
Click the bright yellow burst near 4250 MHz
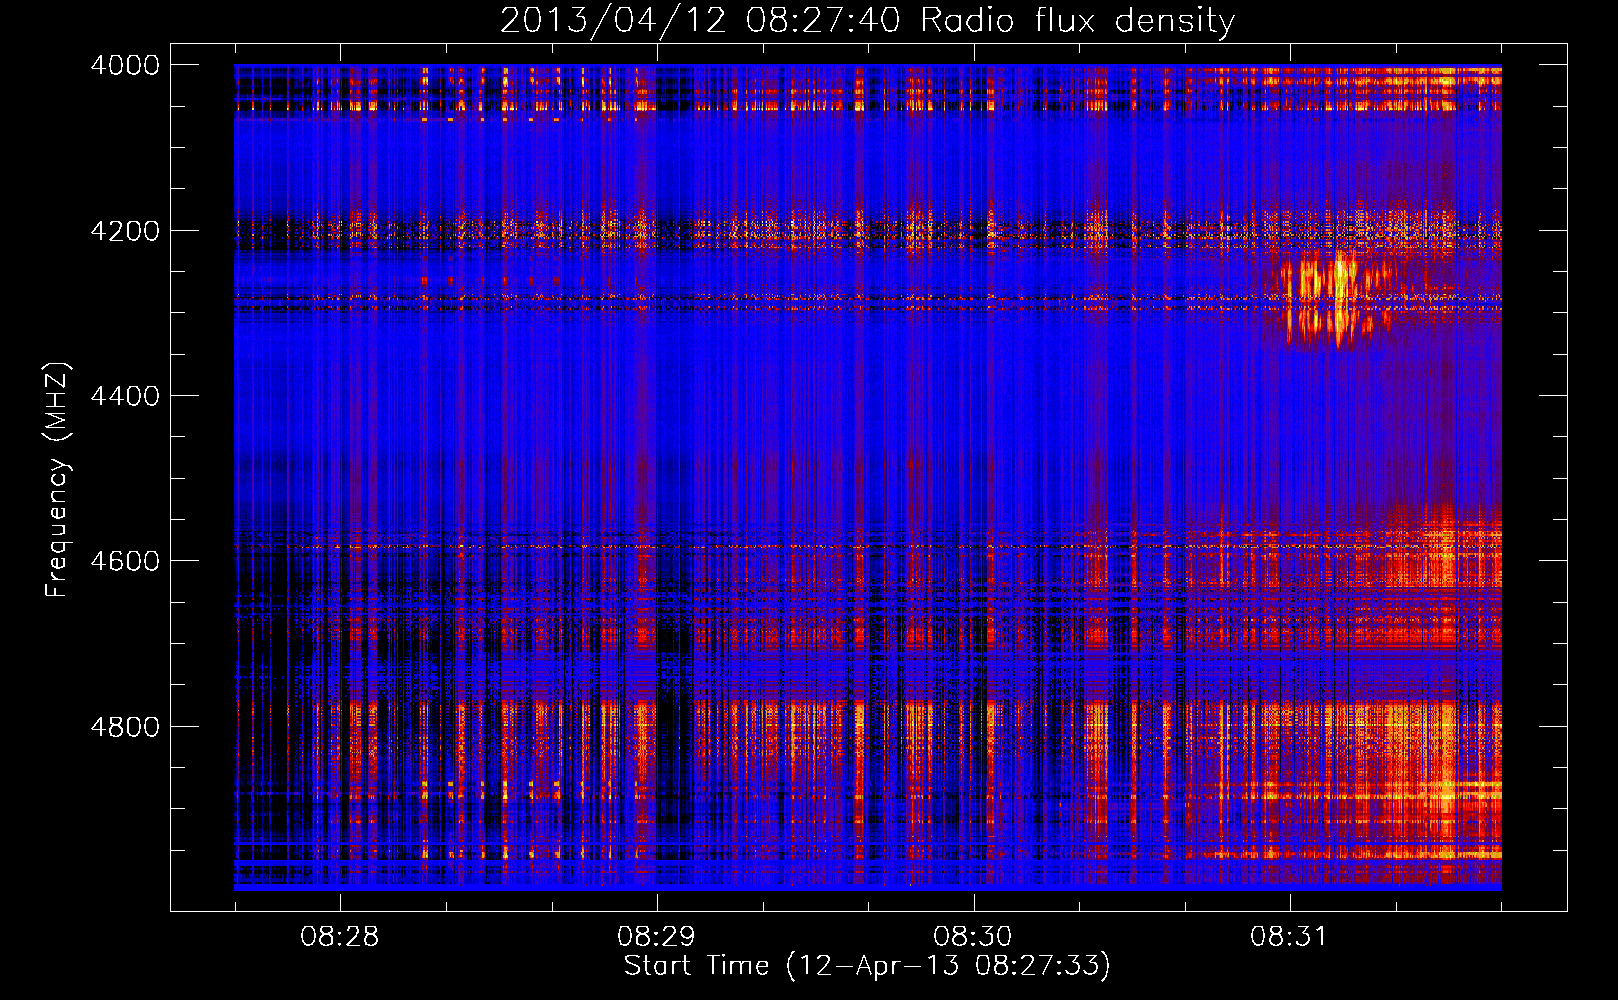click(1338, 298)
